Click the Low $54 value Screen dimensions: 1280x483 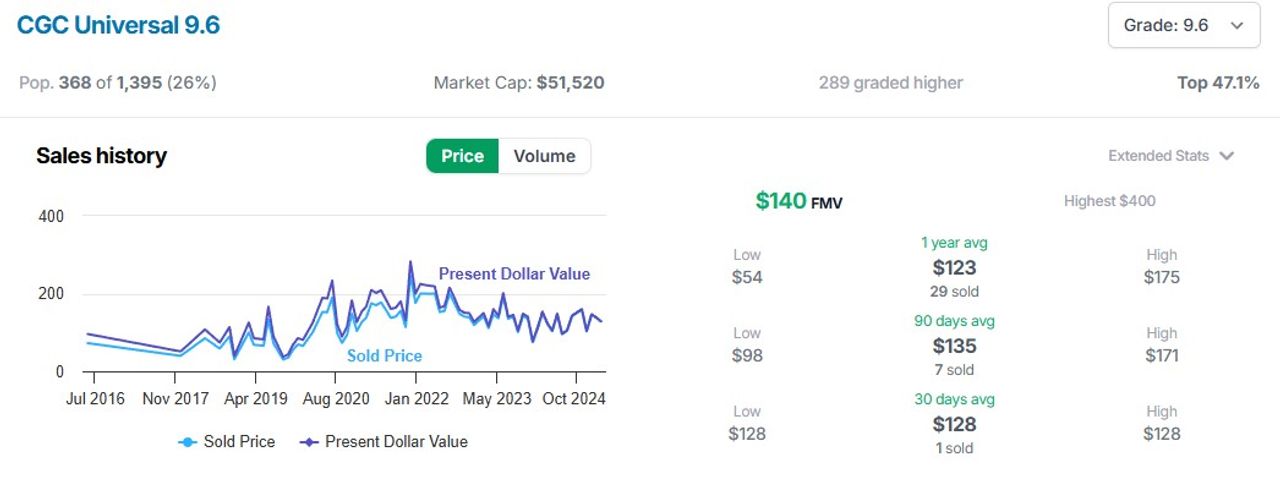click(x=747, y=277)
